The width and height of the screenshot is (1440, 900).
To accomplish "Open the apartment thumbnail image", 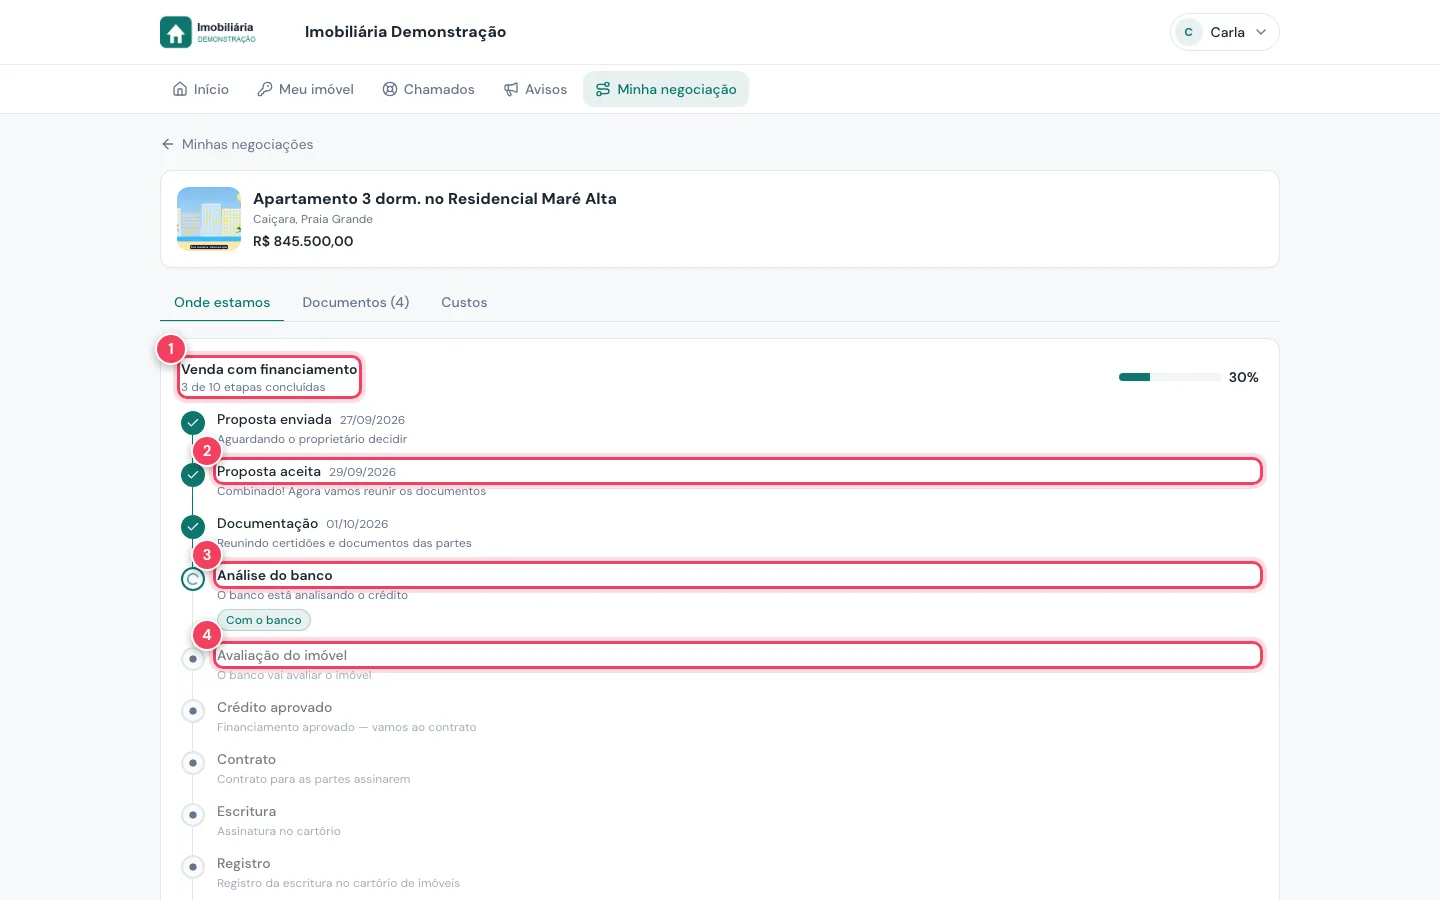I will point(209,219).
